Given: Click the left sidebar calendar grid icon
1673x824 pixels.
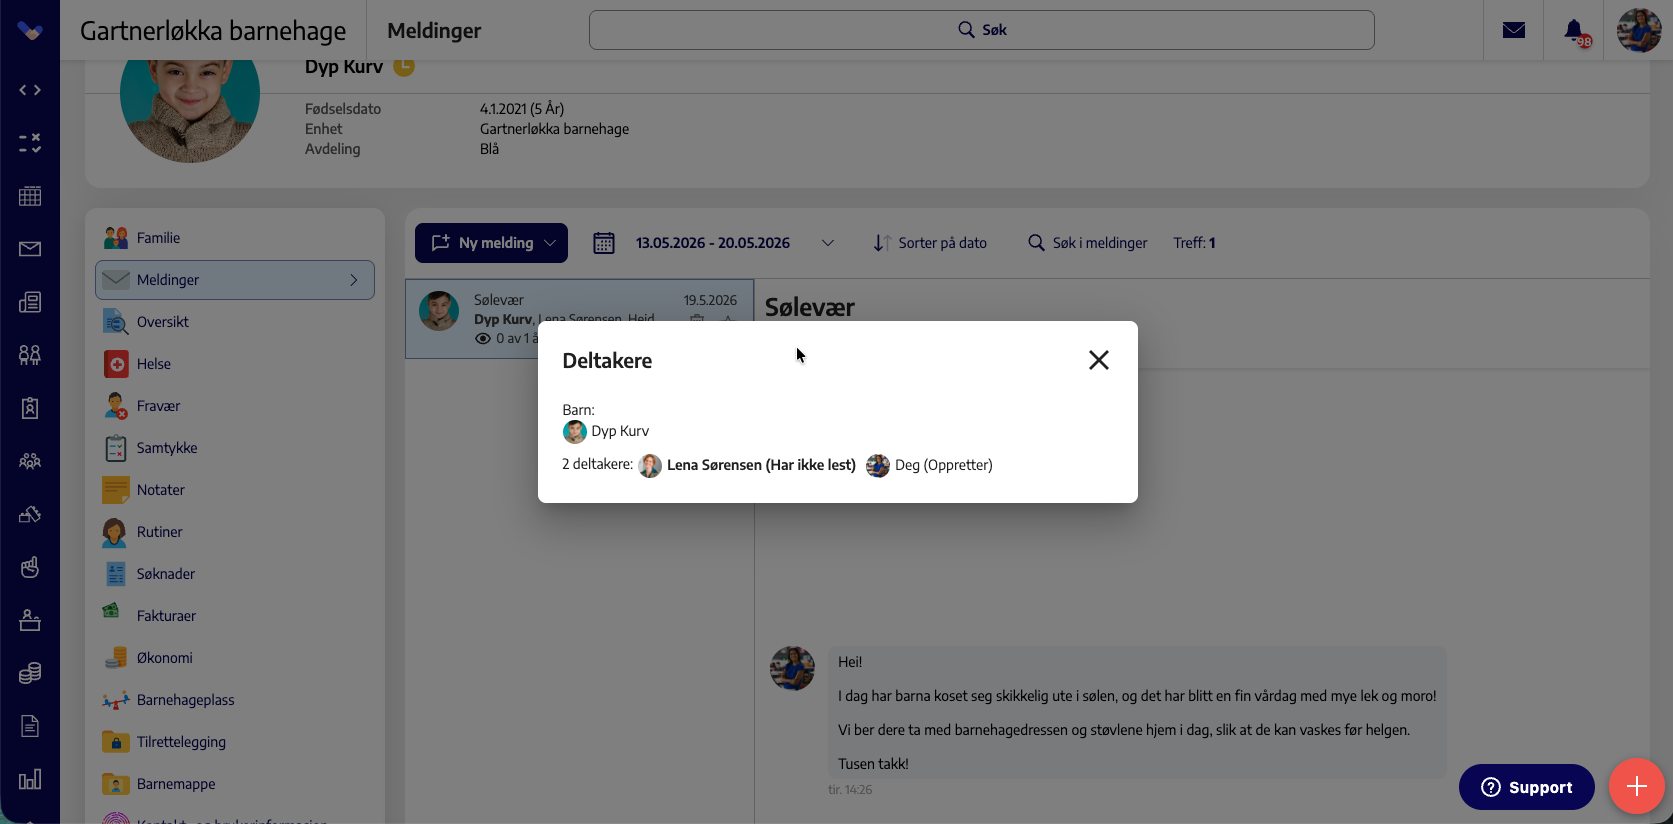Looking at the screenshot, I should click(x=30, y=196).
